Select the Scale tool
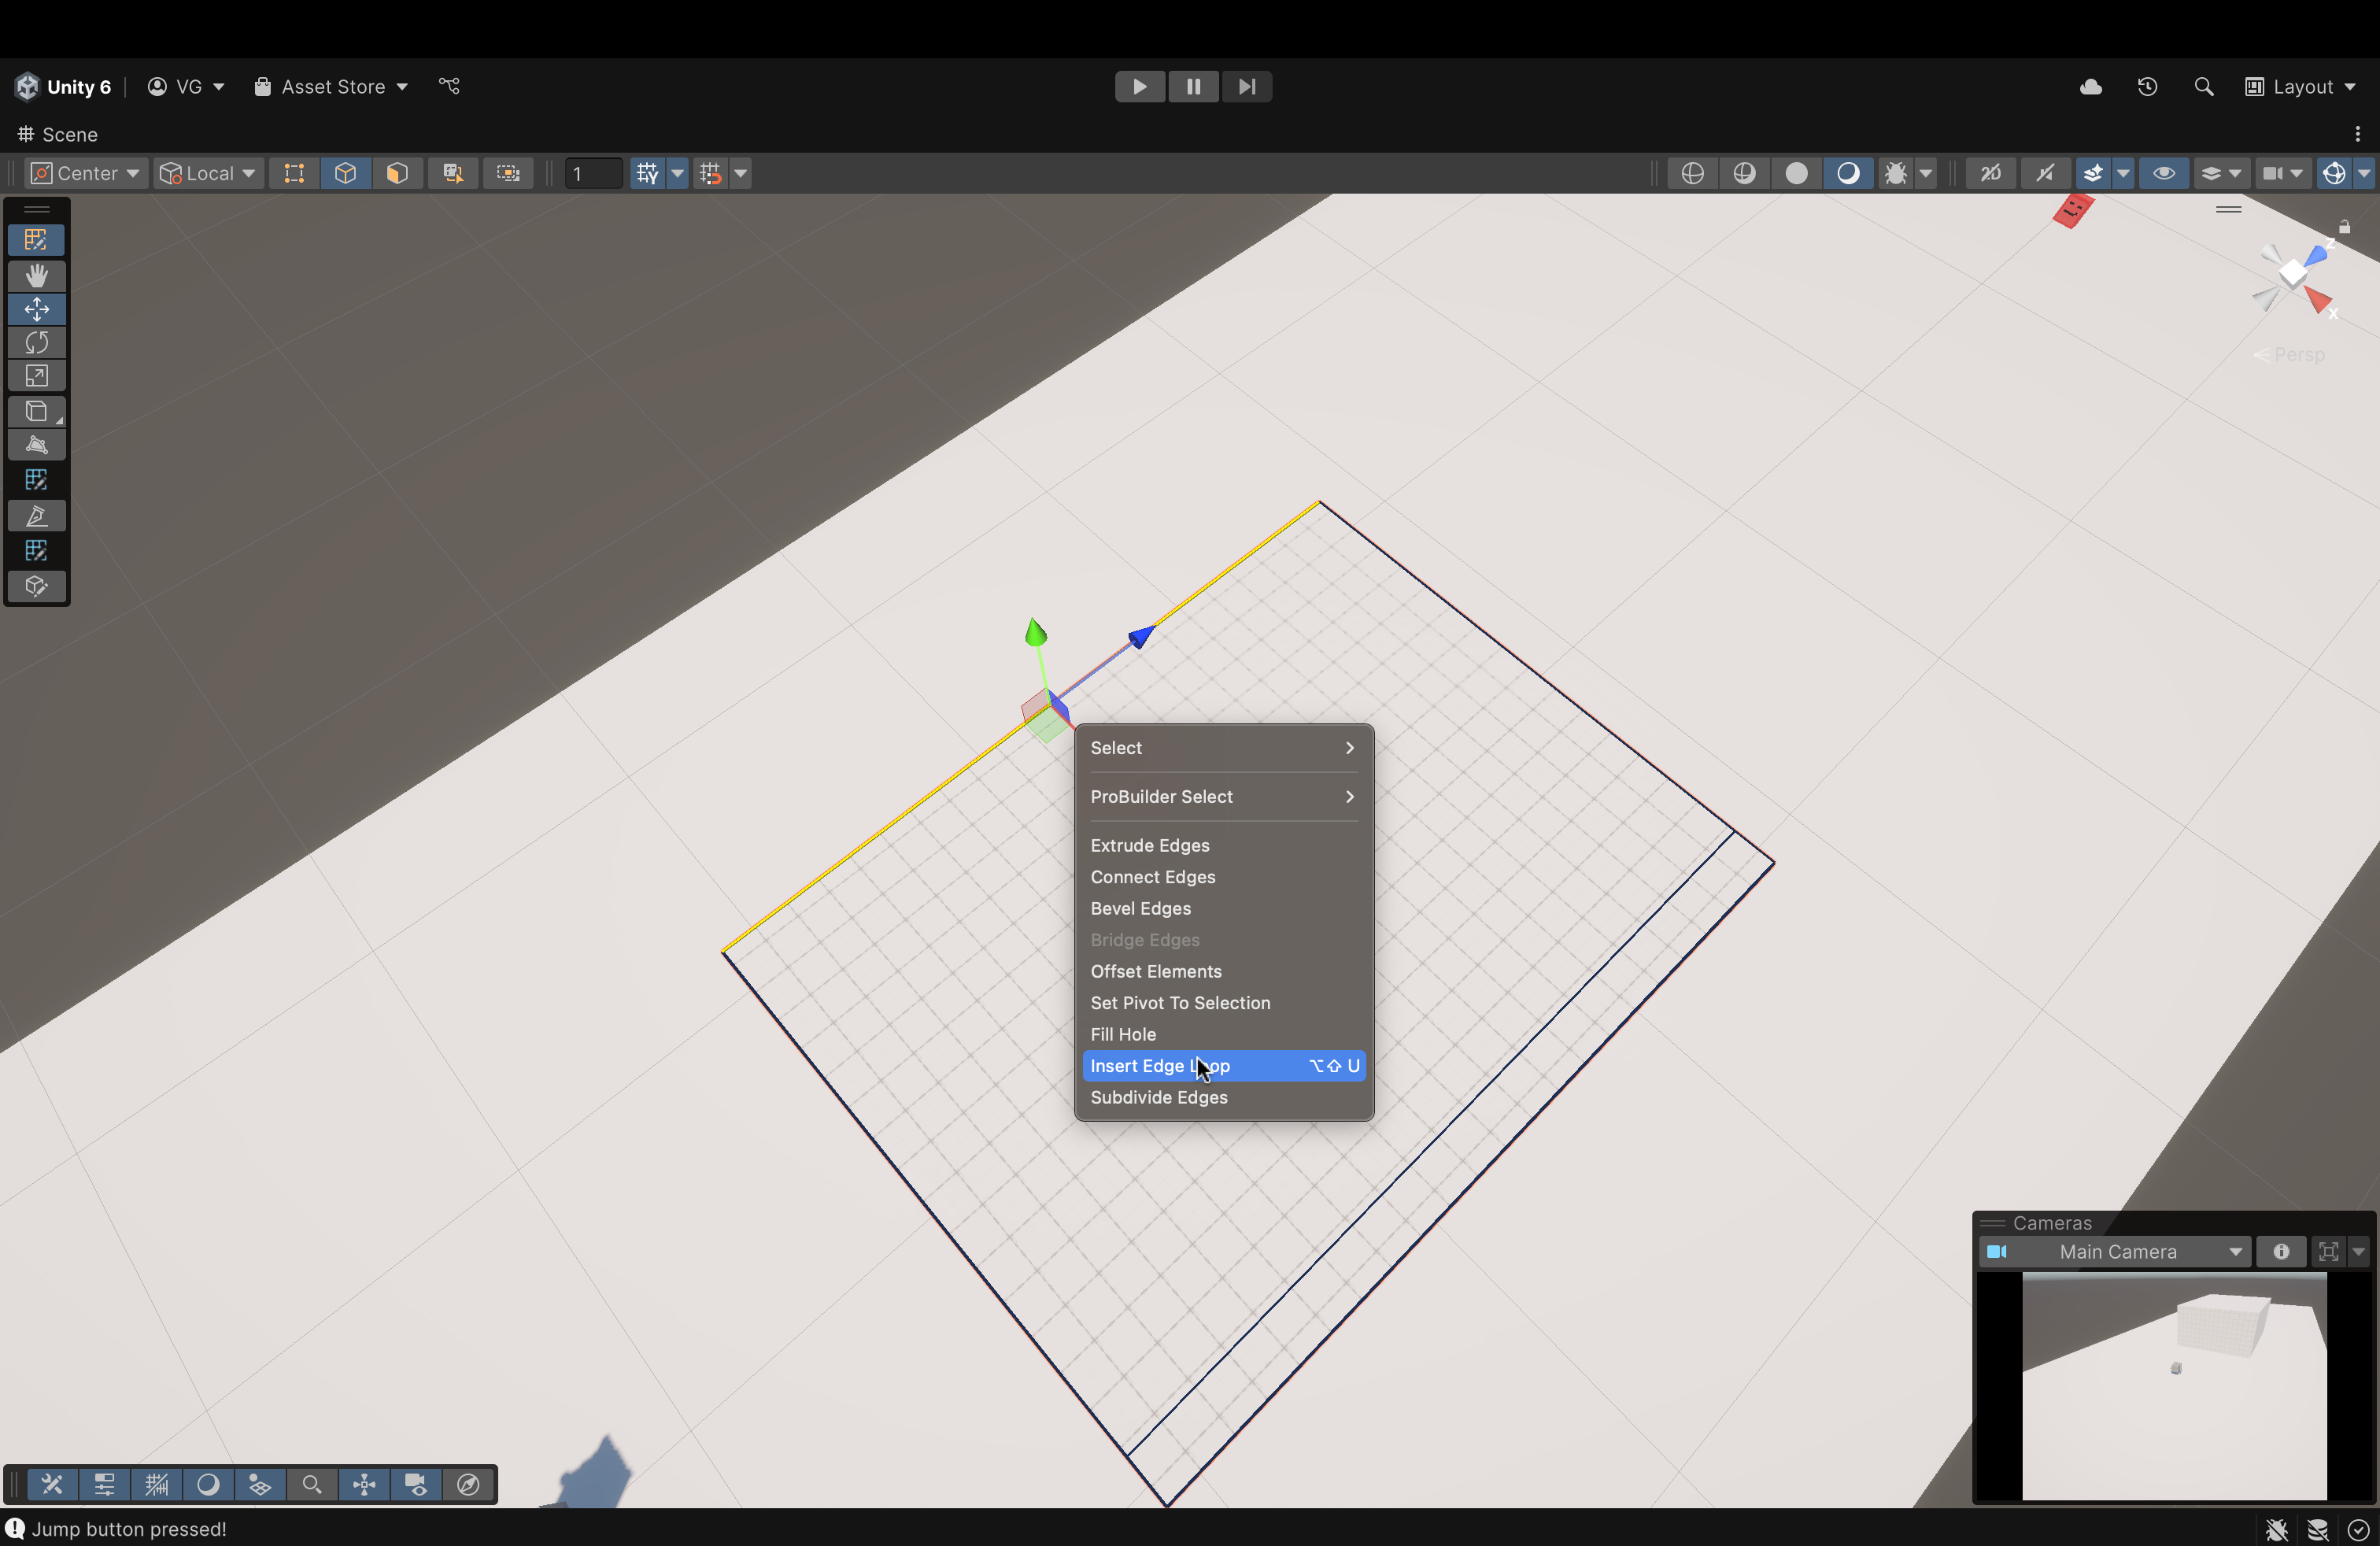2380x1546 pixels. 36,377
